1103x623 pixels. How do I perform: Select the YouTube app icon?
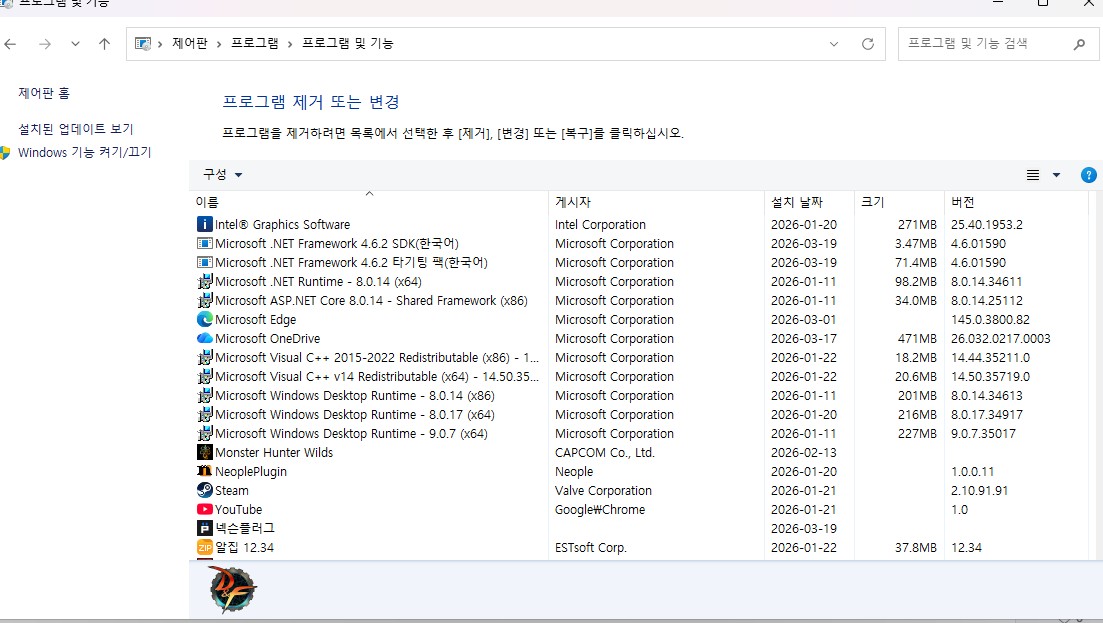click(x=205, y=510)
